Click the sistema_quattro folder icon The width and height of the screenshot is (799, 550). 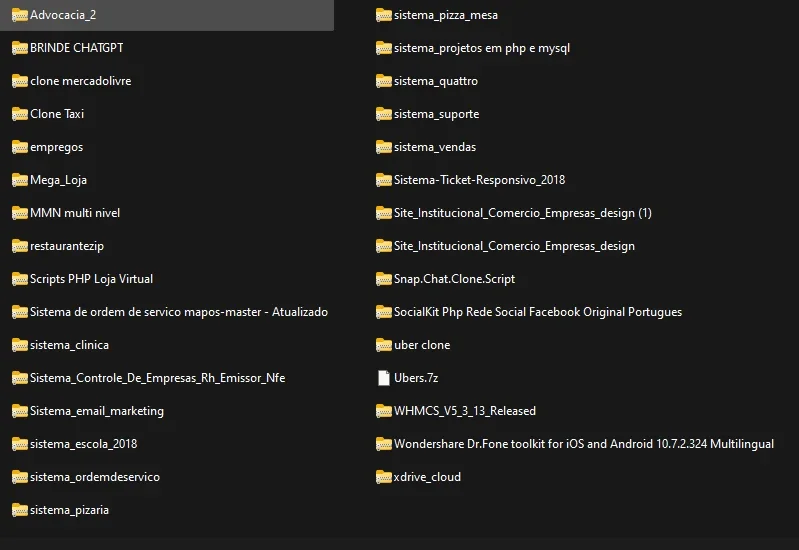(x=384, y=81)
